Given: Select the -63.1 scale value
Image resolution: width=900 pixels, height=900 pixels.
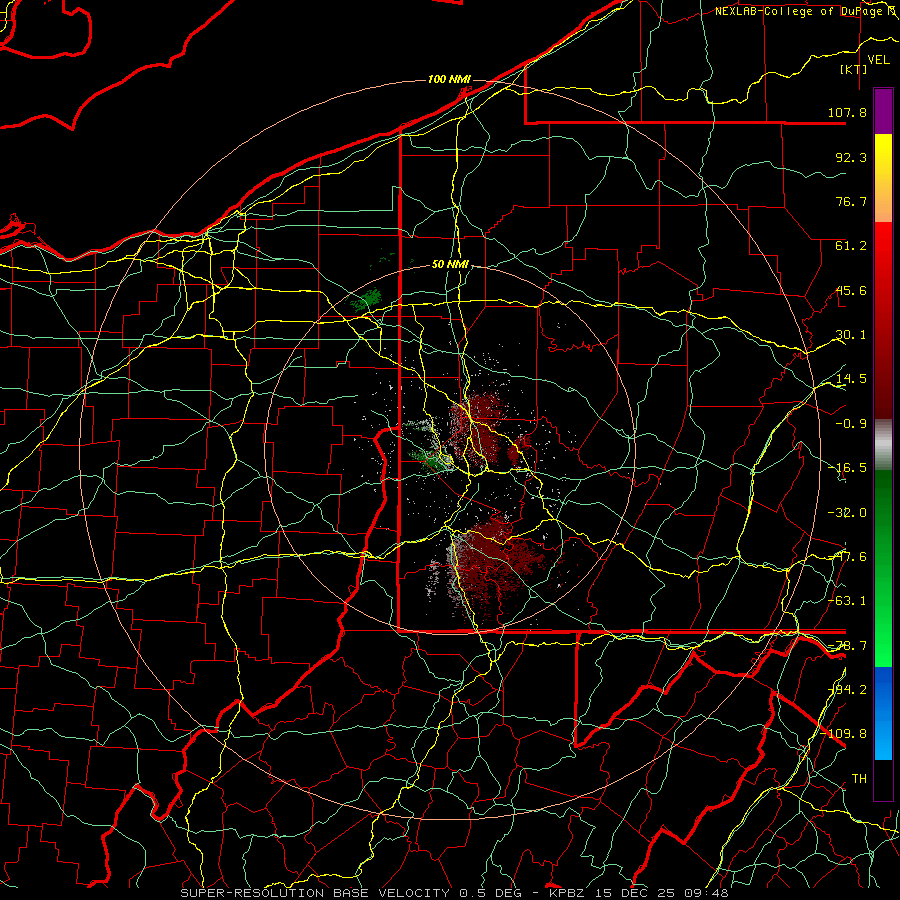Looking at the screenshot, I should tap(847, 601).
